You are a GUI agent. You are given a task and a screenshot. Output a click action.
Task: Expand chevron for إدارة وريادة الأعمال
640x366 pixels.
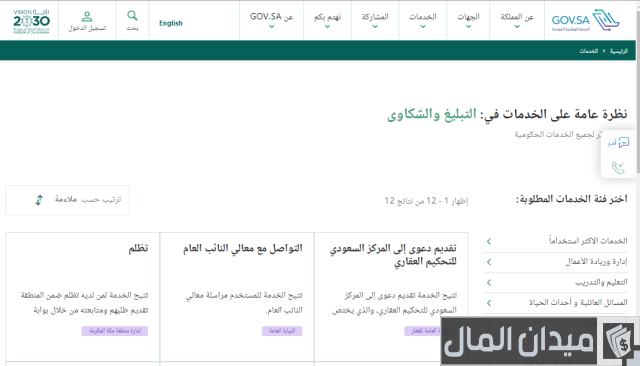point(489,262)
